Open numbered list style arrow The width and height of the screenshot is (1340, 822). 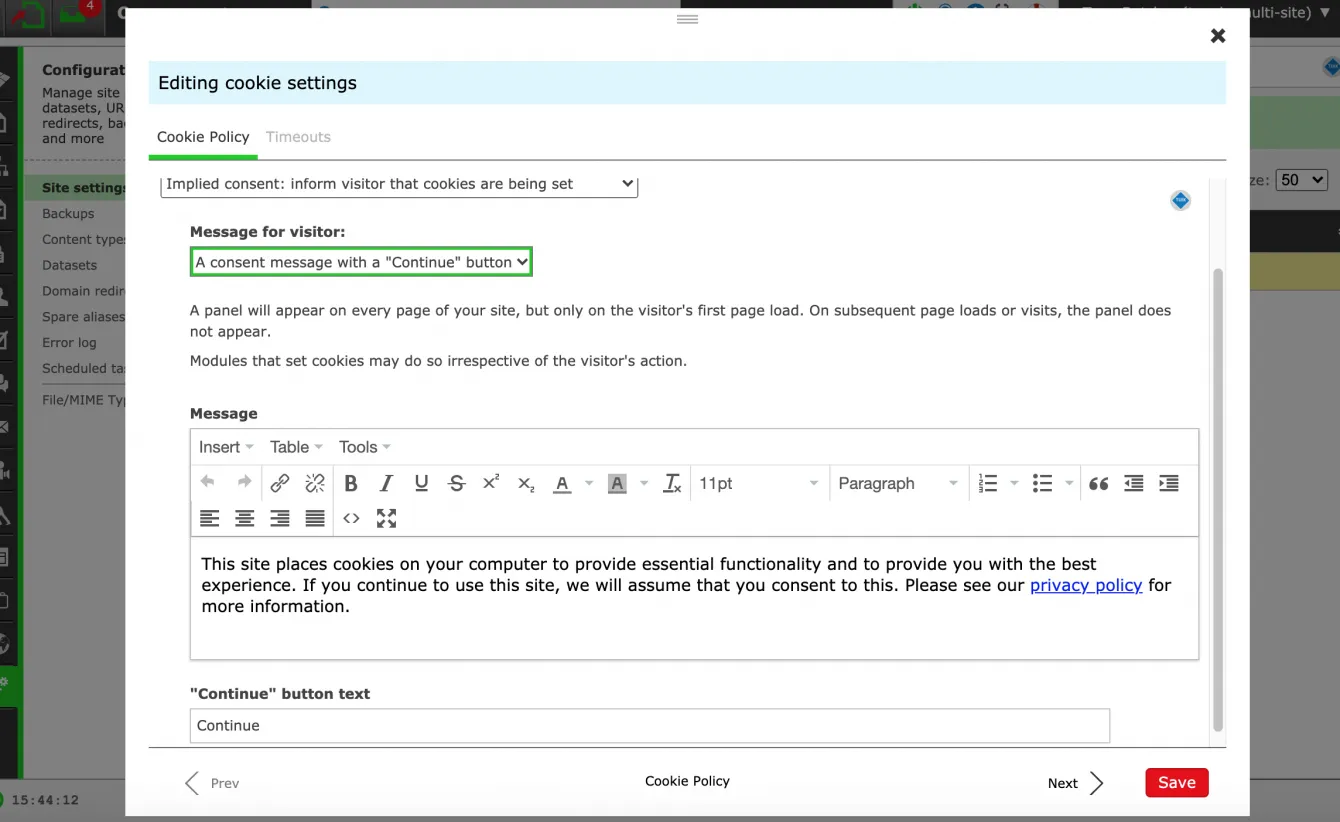click(x=1014, y=483)
